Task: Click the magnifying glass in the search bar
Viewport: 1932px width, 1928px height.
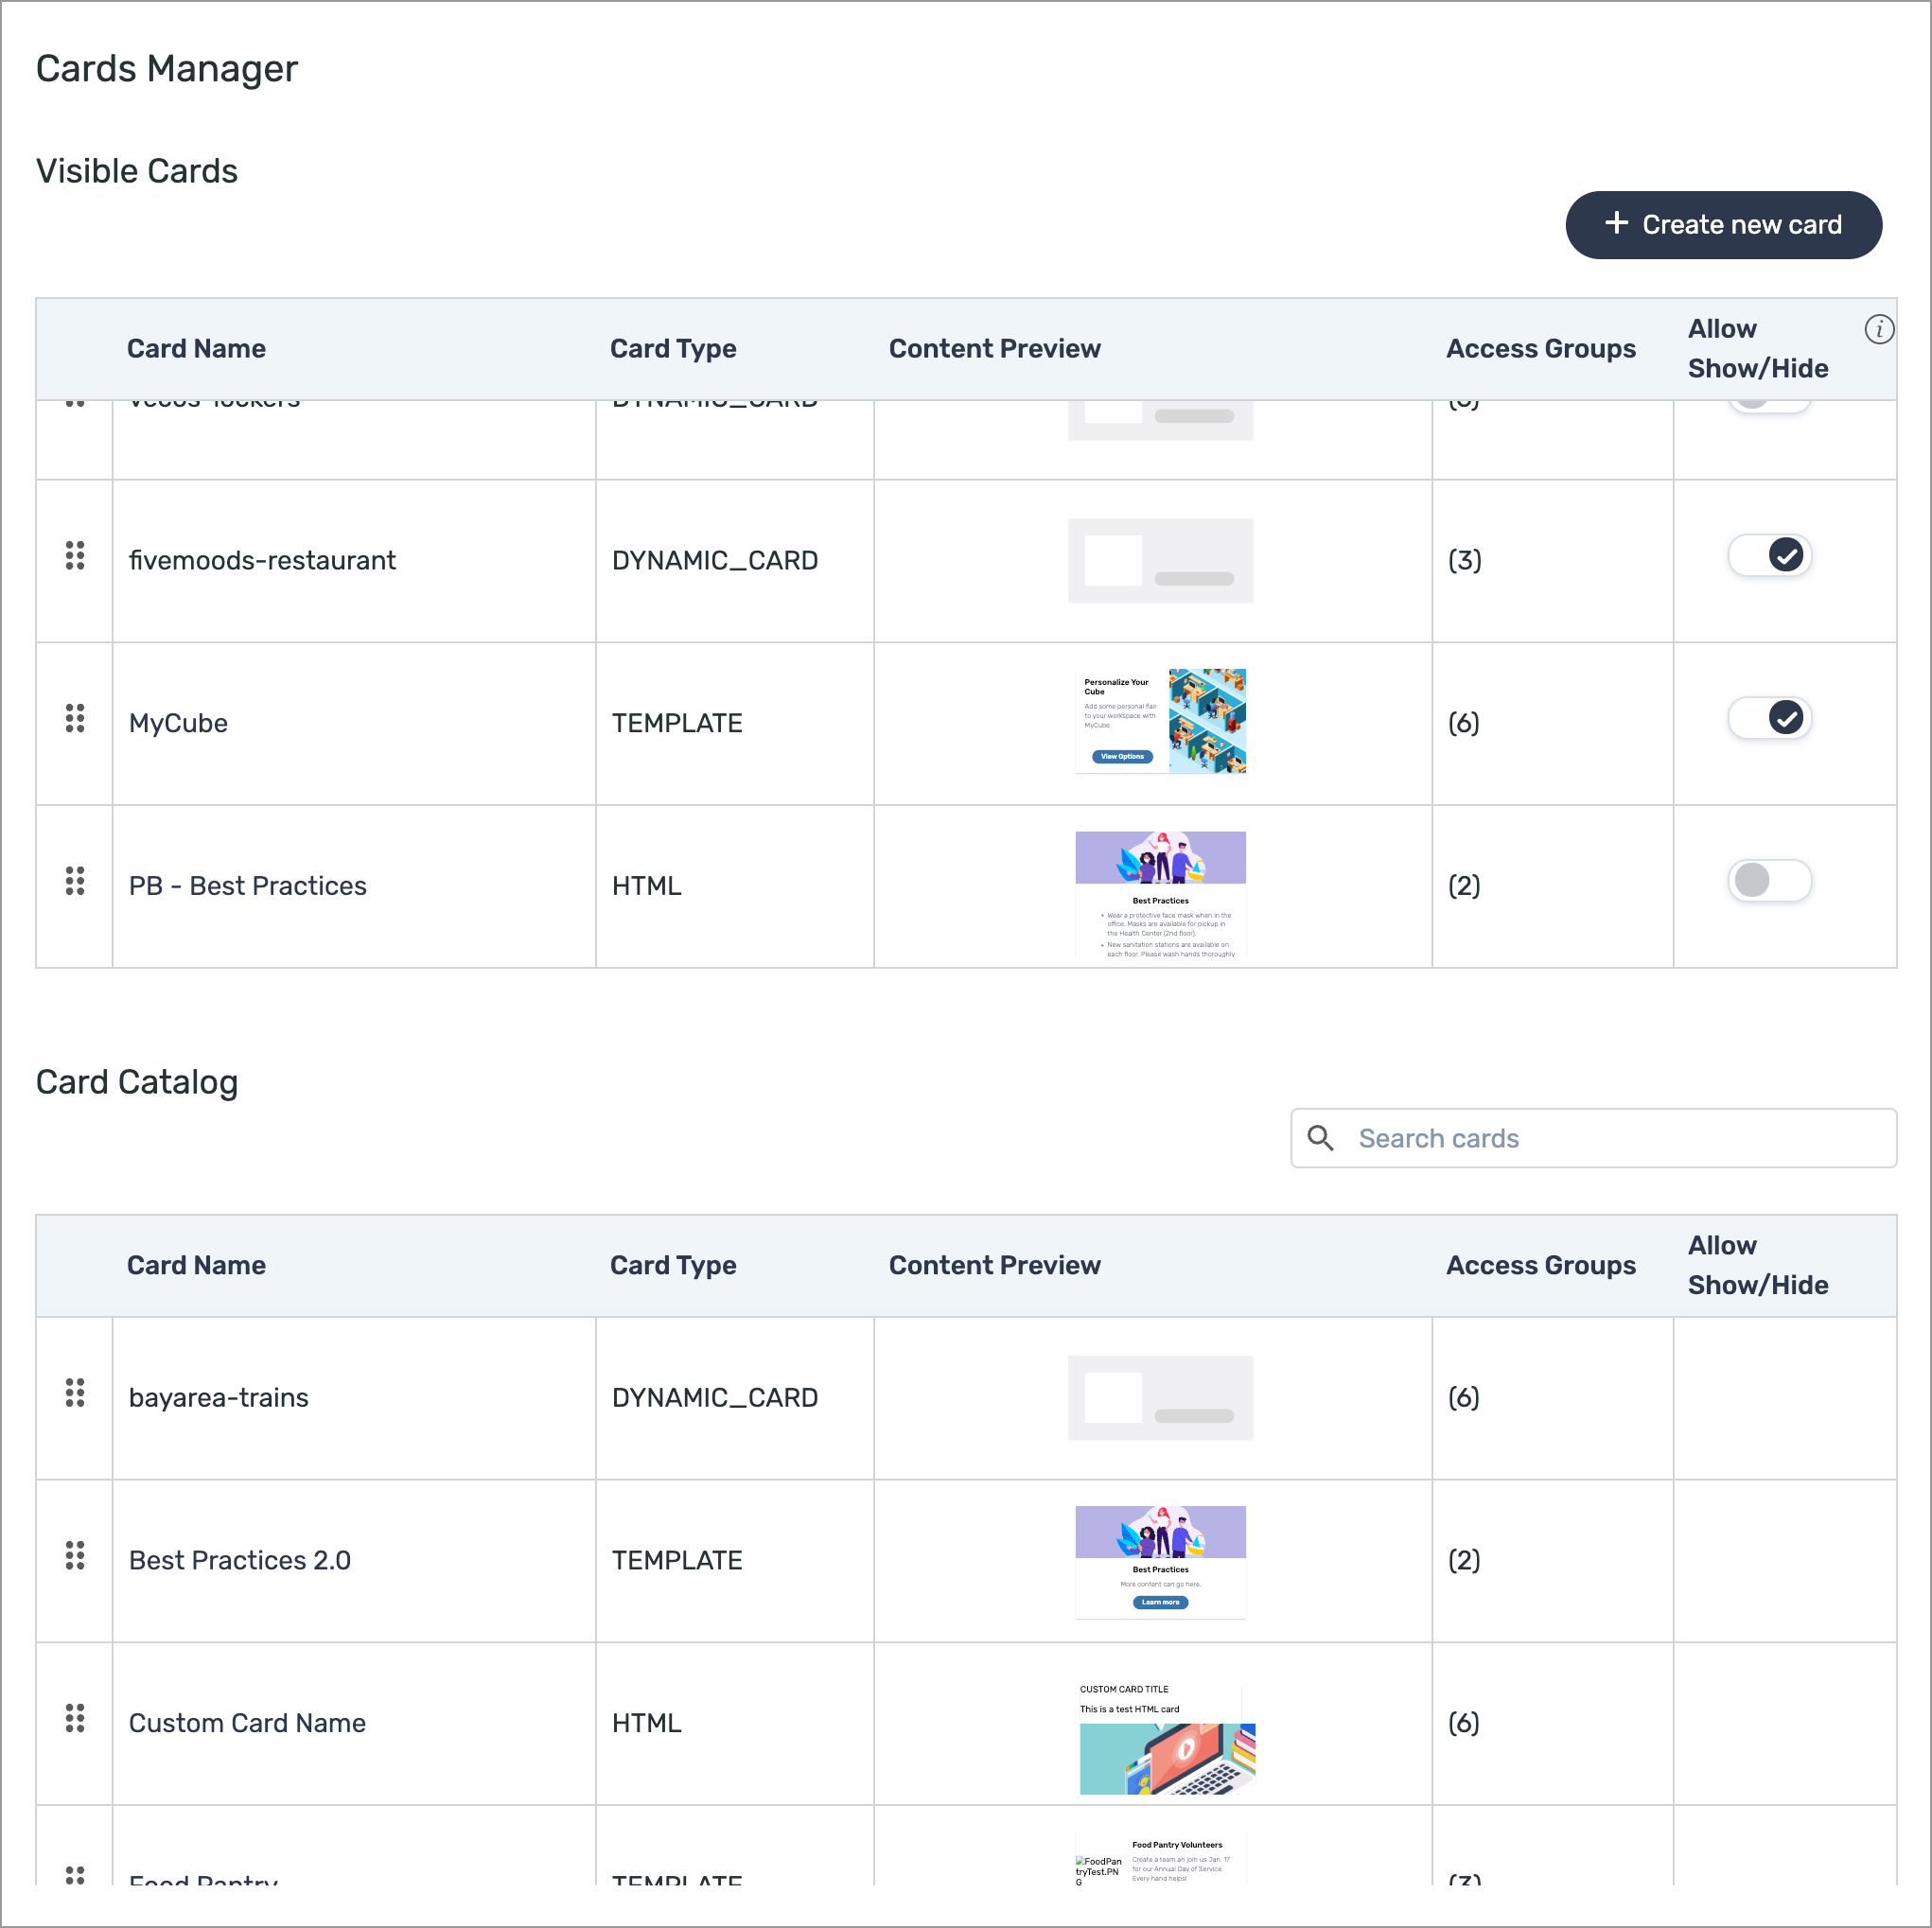Action: pyautogui.click(x=1320, y=1138)
